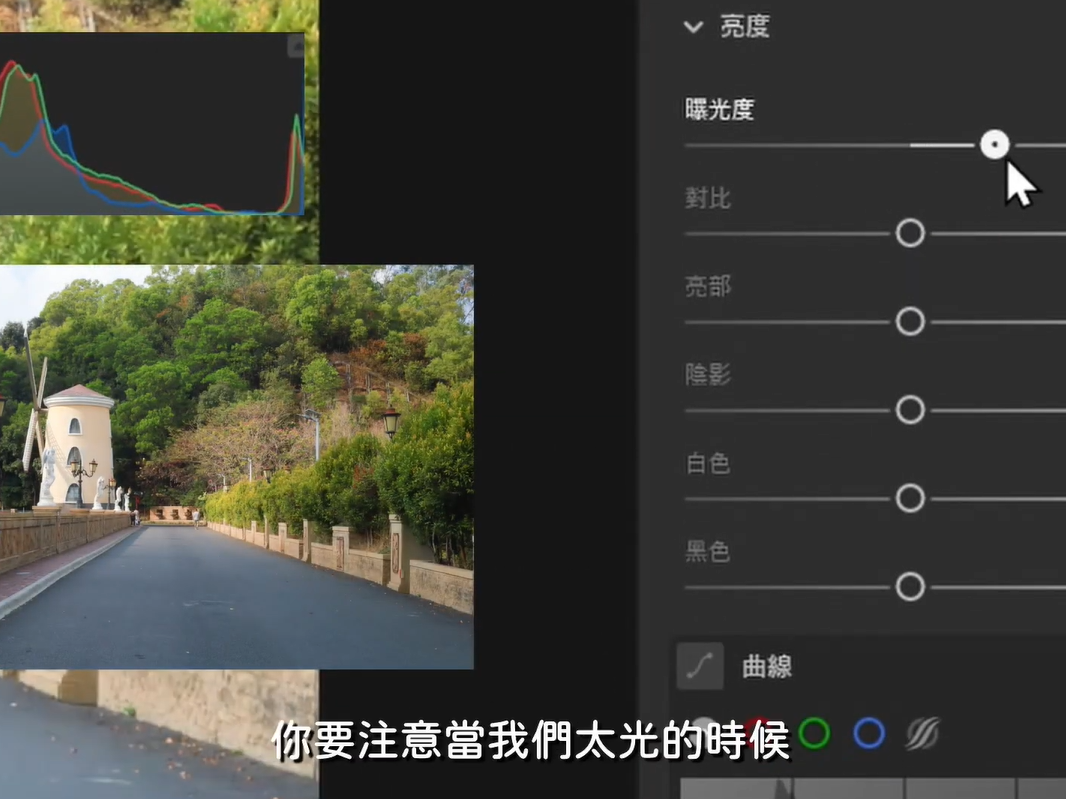1066x799 pixels.
Task: Click the curve tool icon beside 曲線
Action: [x=699, y=666]
